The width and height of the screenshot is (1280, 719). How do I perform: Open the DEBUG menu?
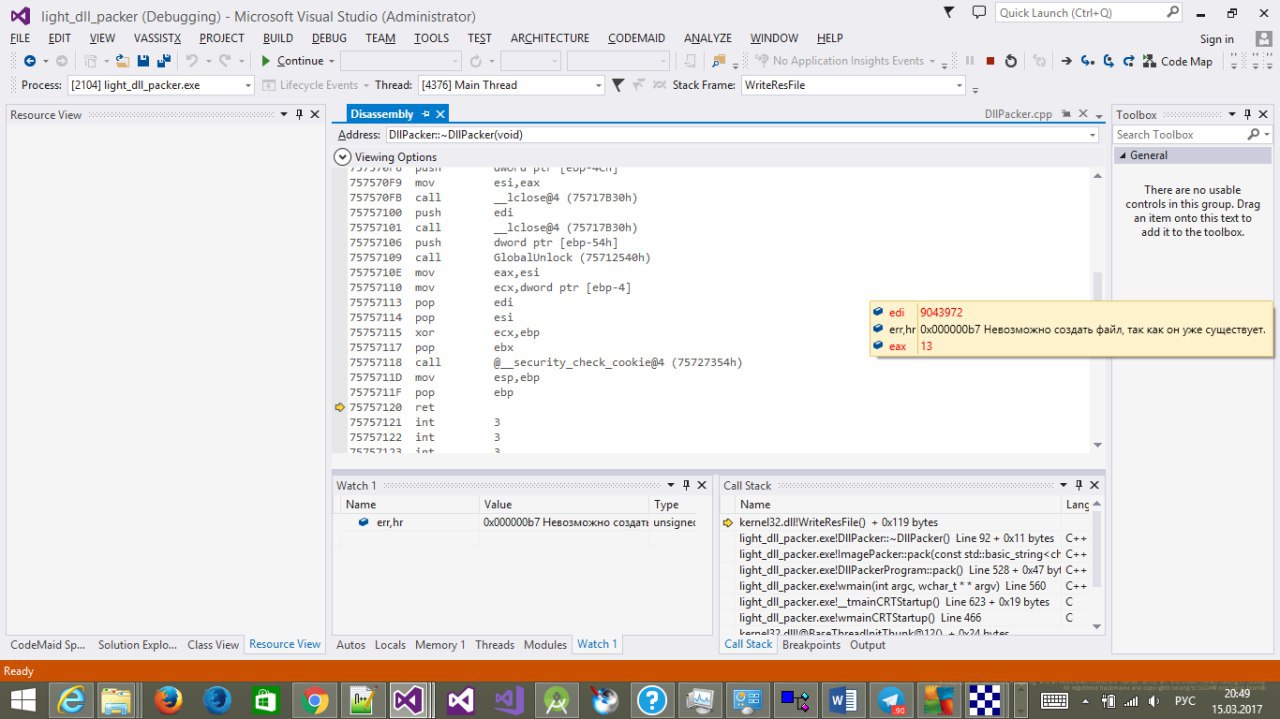point(329,38)
